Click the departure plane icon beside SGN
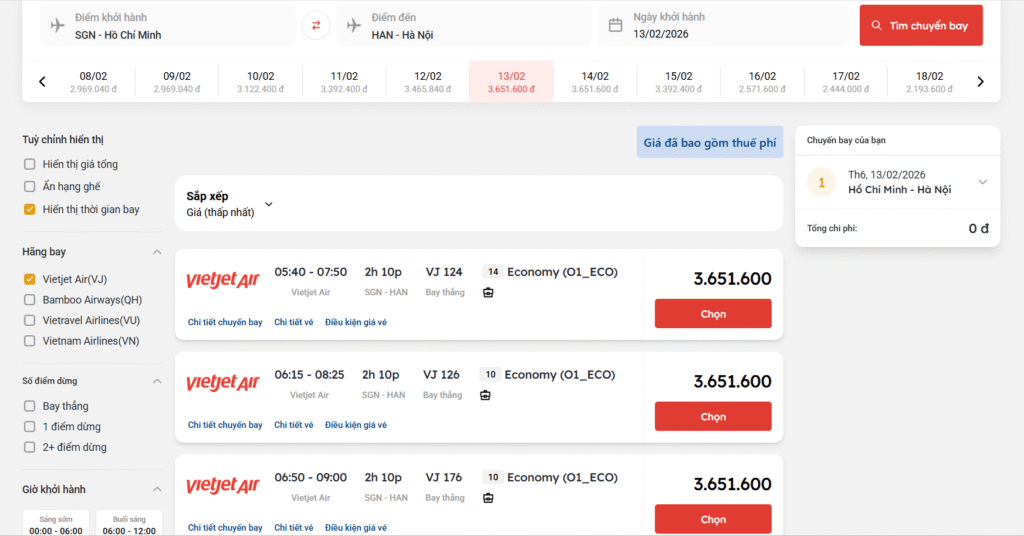This screenshot has height=536, width=1024. [57, 25]
